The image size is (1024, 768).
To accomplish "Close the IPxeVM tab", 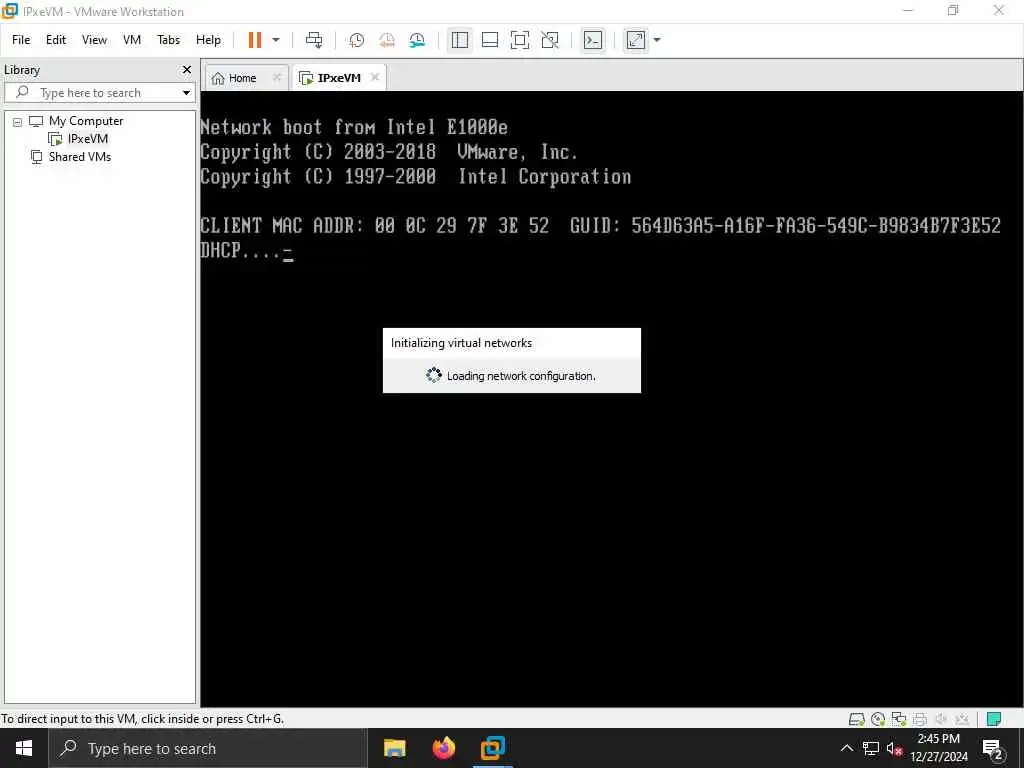I will click(375, 77).
